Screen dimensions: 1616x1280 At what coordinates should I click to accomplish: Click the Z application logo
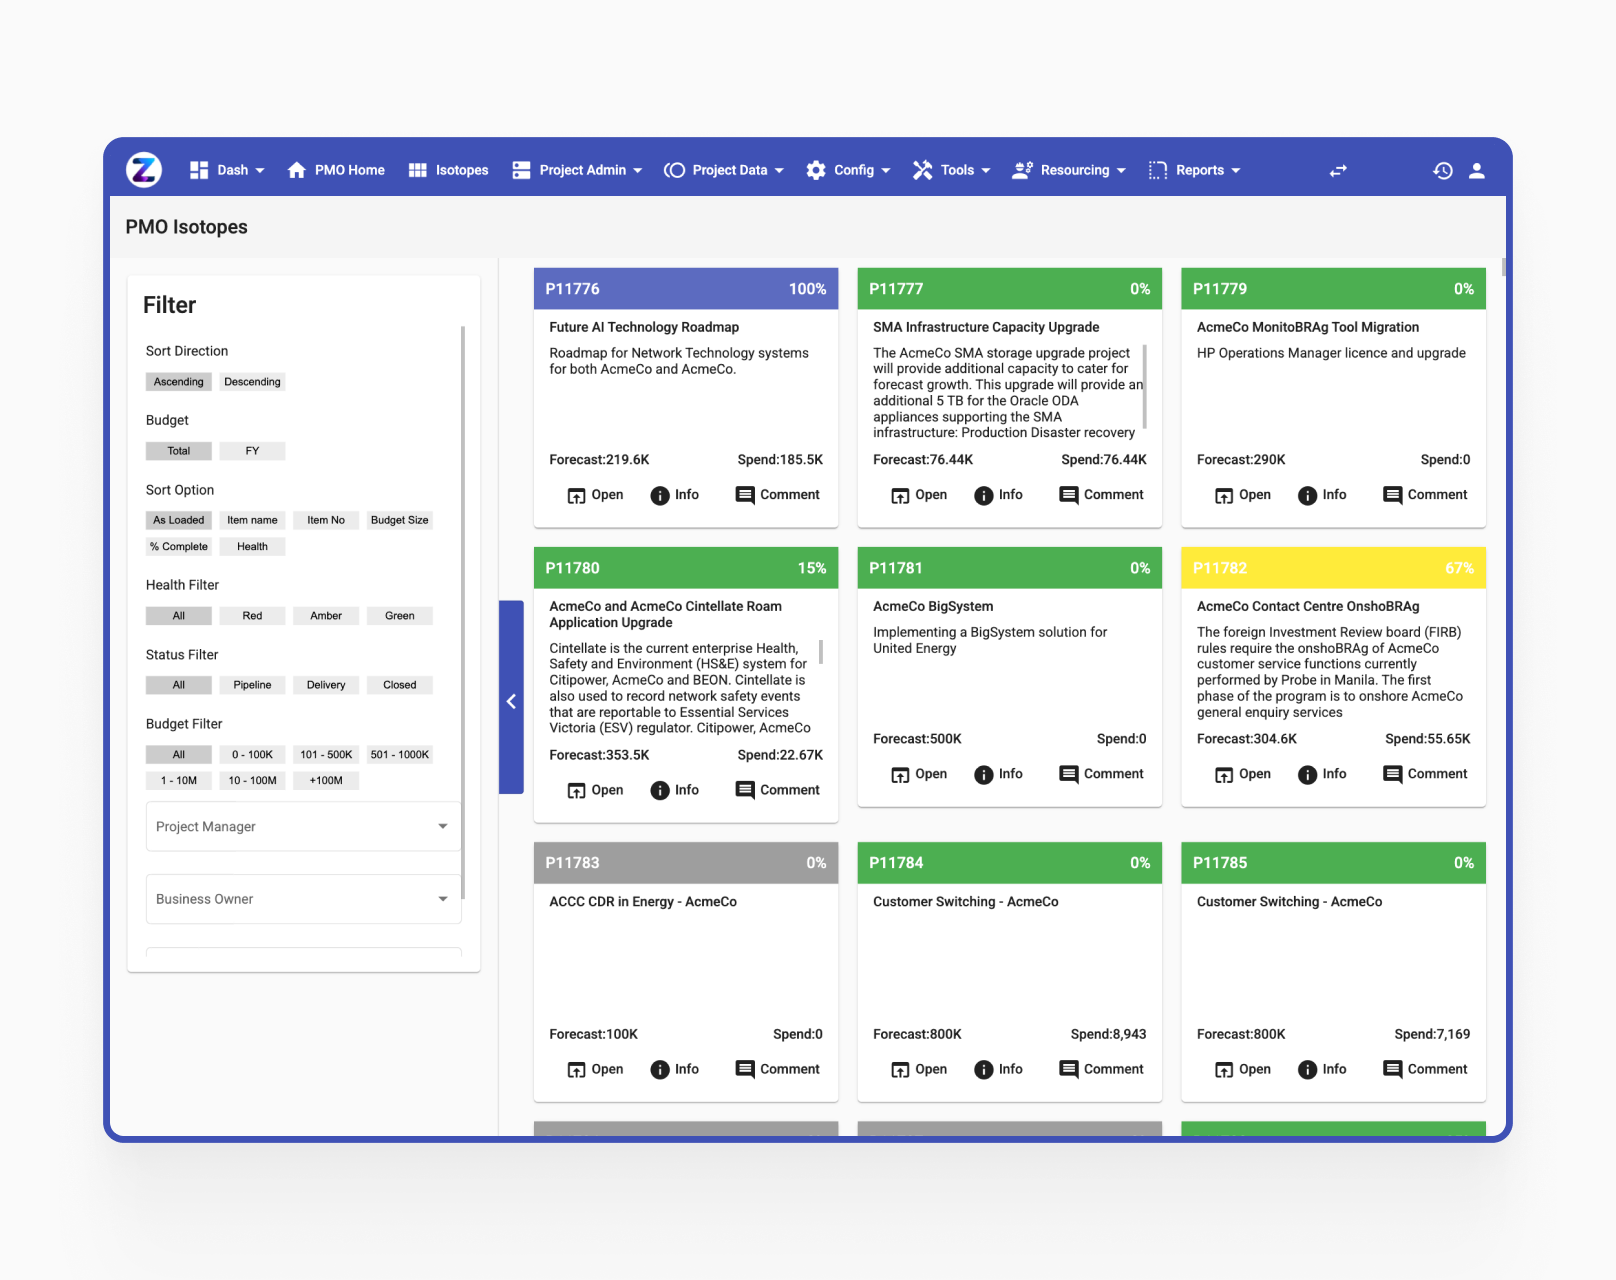(x=144, y=170)
